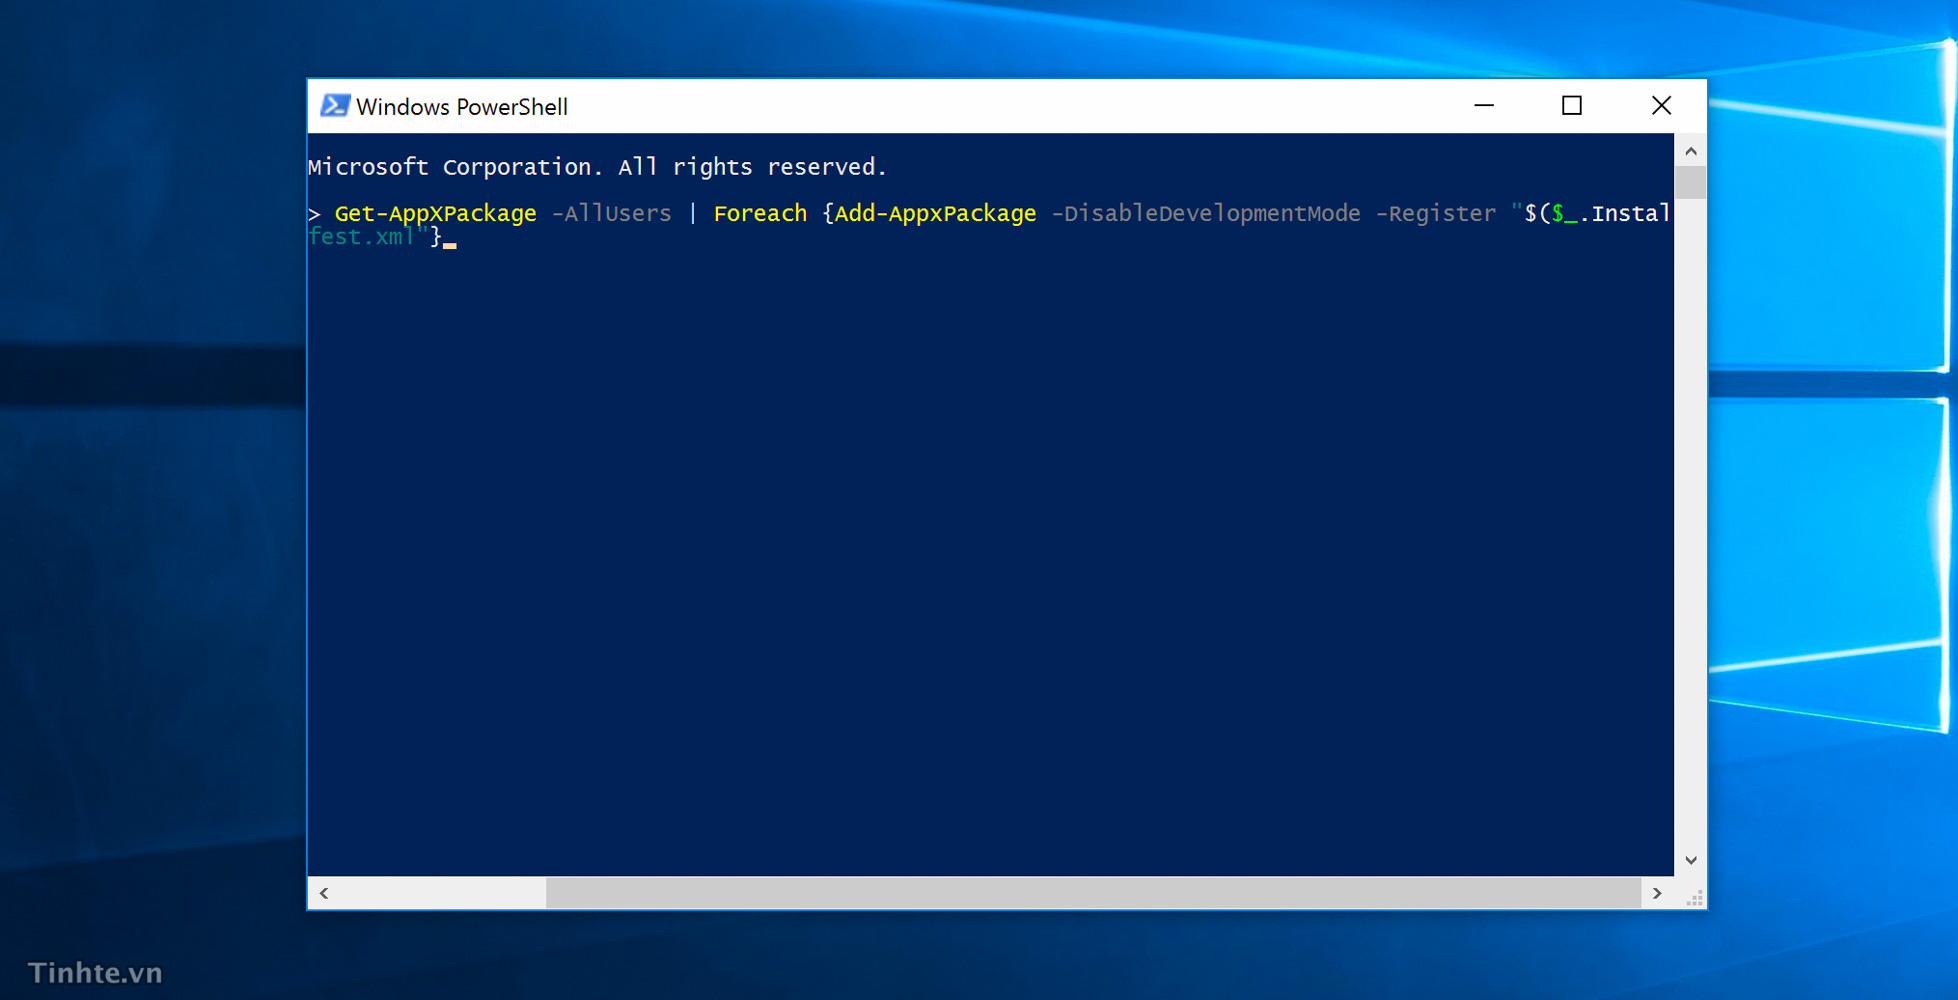This screenshot has height=1000, width=1958.
Task: Click the vertical scrollbar down arrow
Action: pyautogui.click(x=1691, y=860)
